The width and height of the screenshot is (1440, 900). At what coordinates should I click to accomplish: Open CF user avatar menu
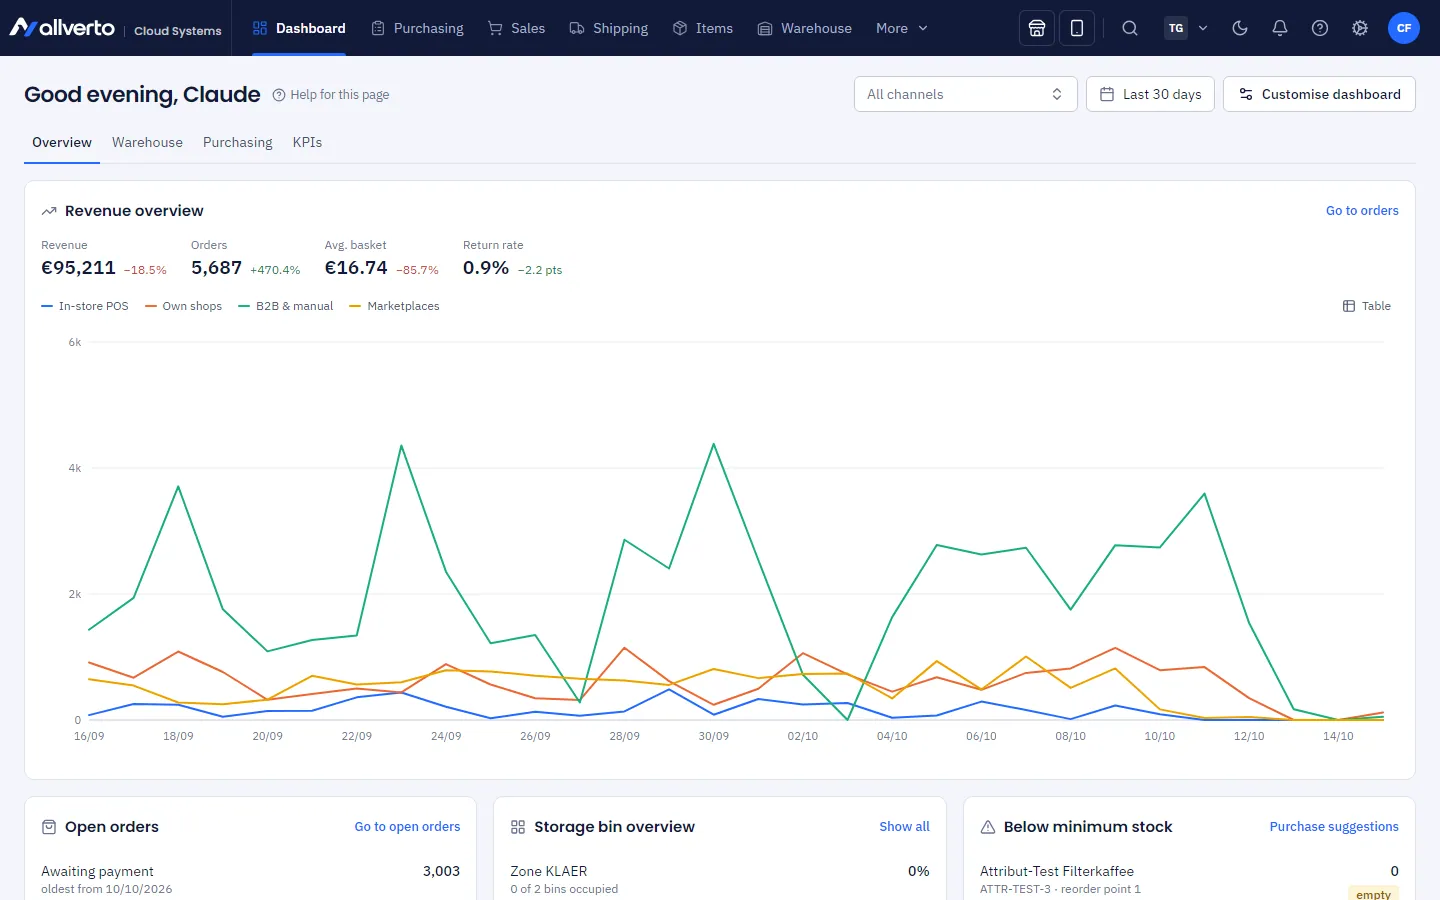[1404, 28]
